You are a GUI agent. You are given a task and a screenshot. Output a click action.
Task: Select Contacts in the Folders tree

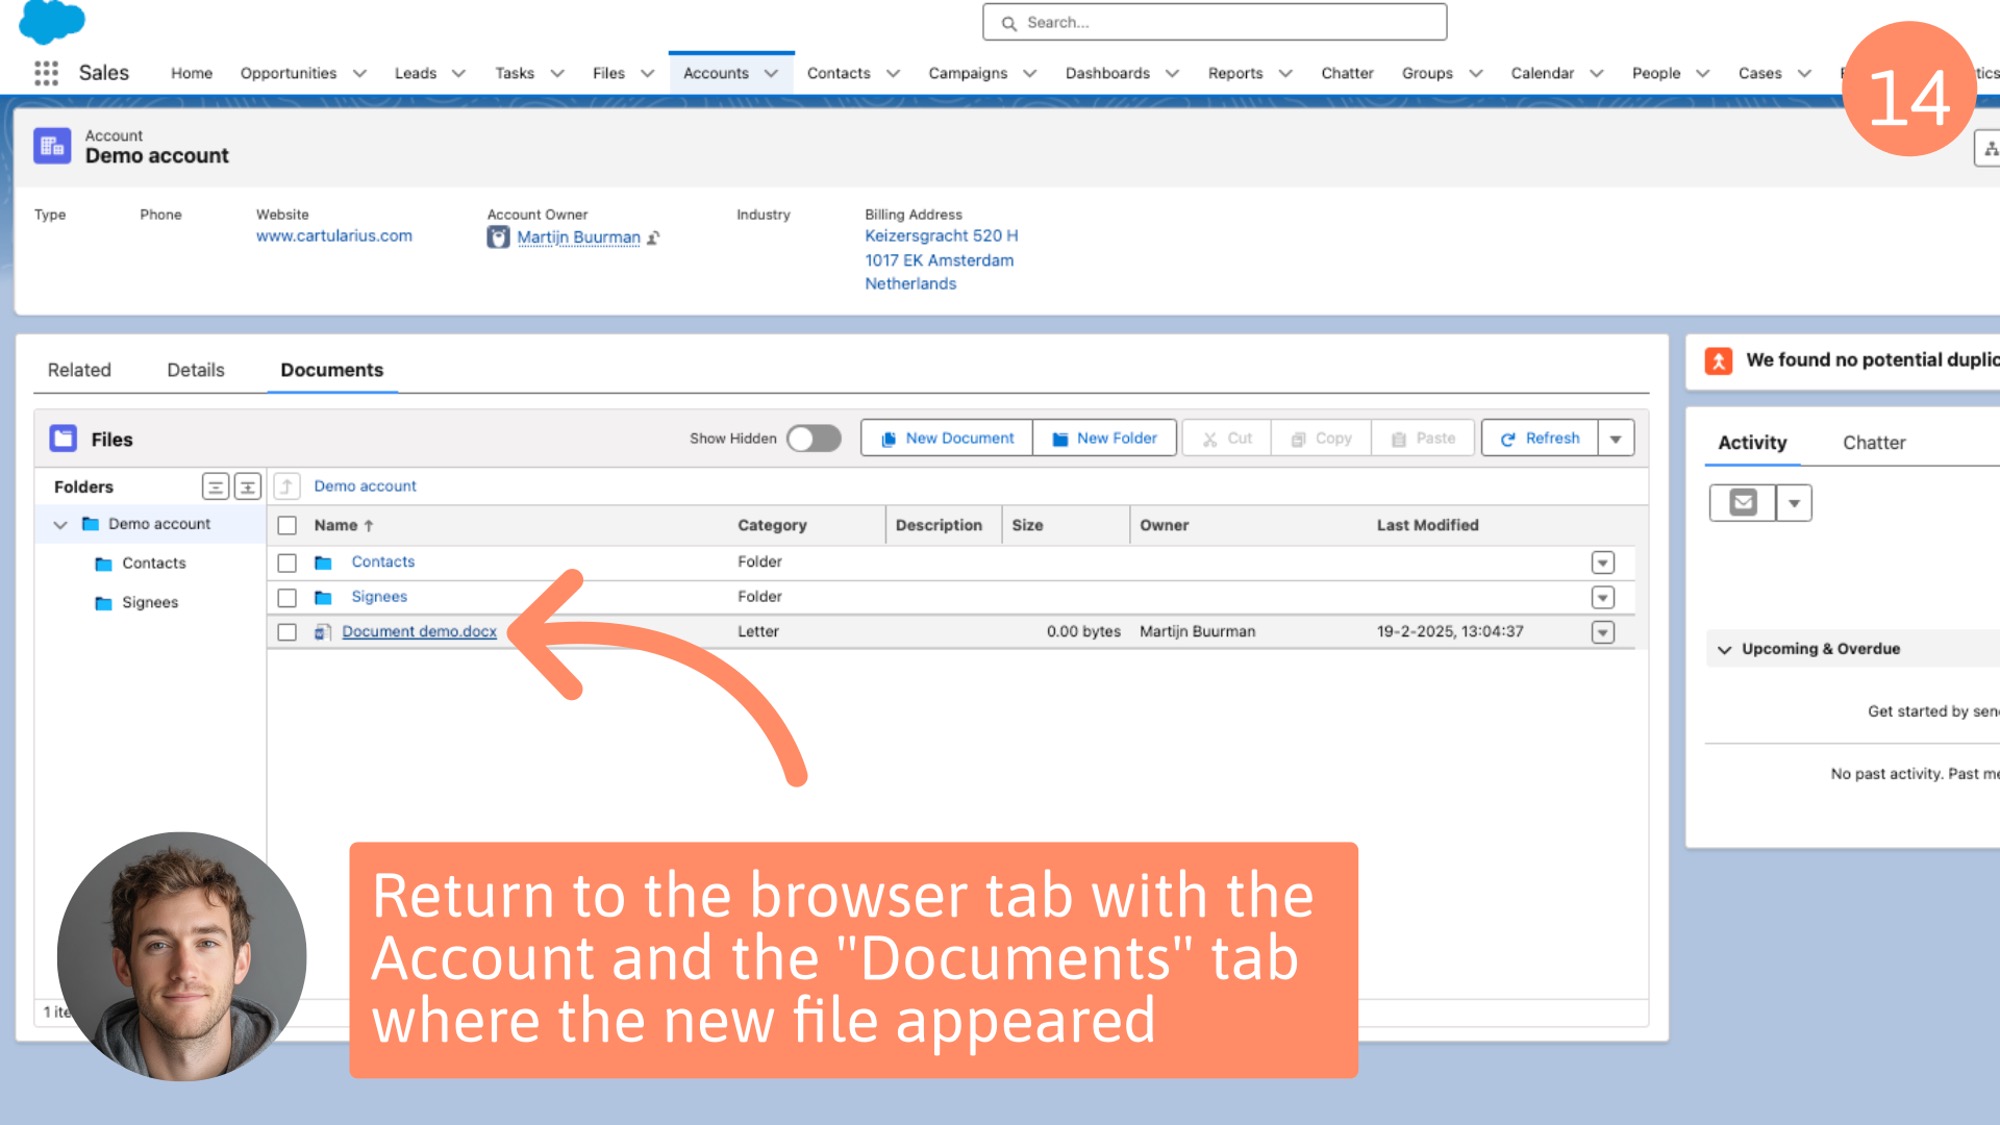154,563
